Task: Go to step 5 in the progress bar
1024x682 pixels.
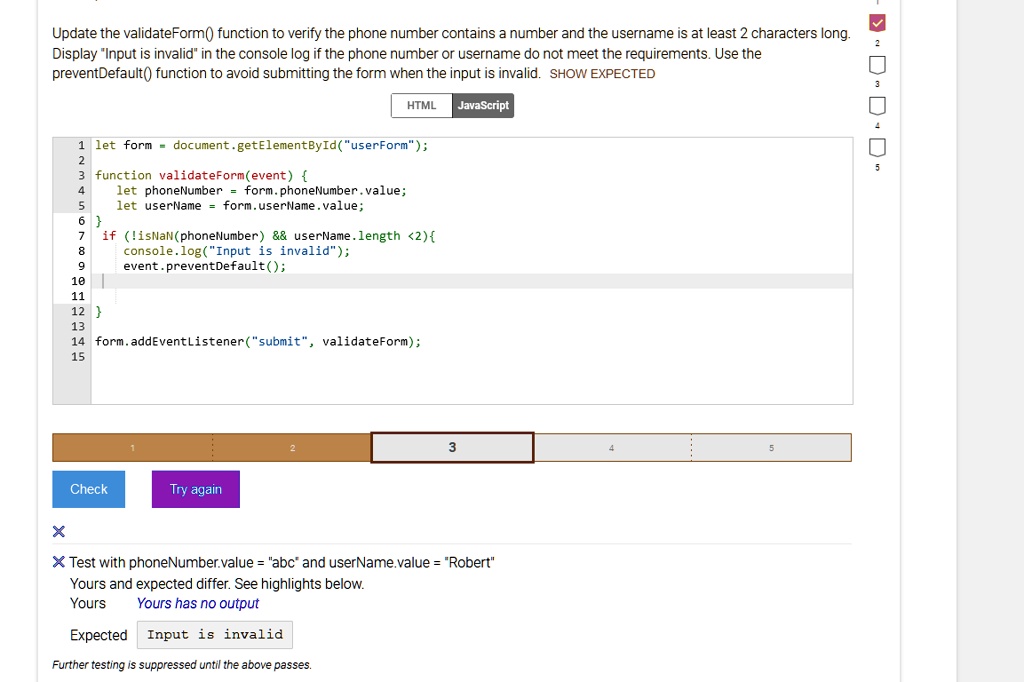Action: click(771, 448)
